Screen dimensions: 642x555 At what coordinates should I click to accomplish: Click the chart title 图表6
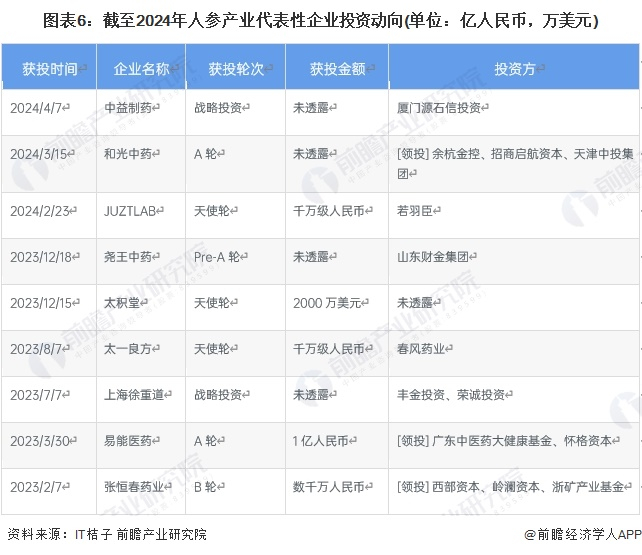pyautogui.click(x=321, y=20)
